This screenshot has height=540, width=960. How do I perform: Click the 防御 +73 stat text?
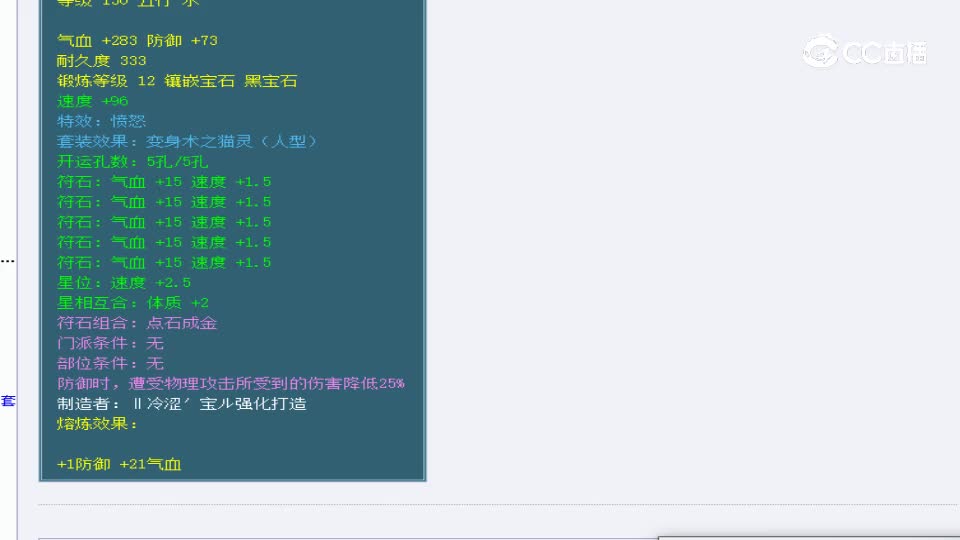click(x=182, y=40)
